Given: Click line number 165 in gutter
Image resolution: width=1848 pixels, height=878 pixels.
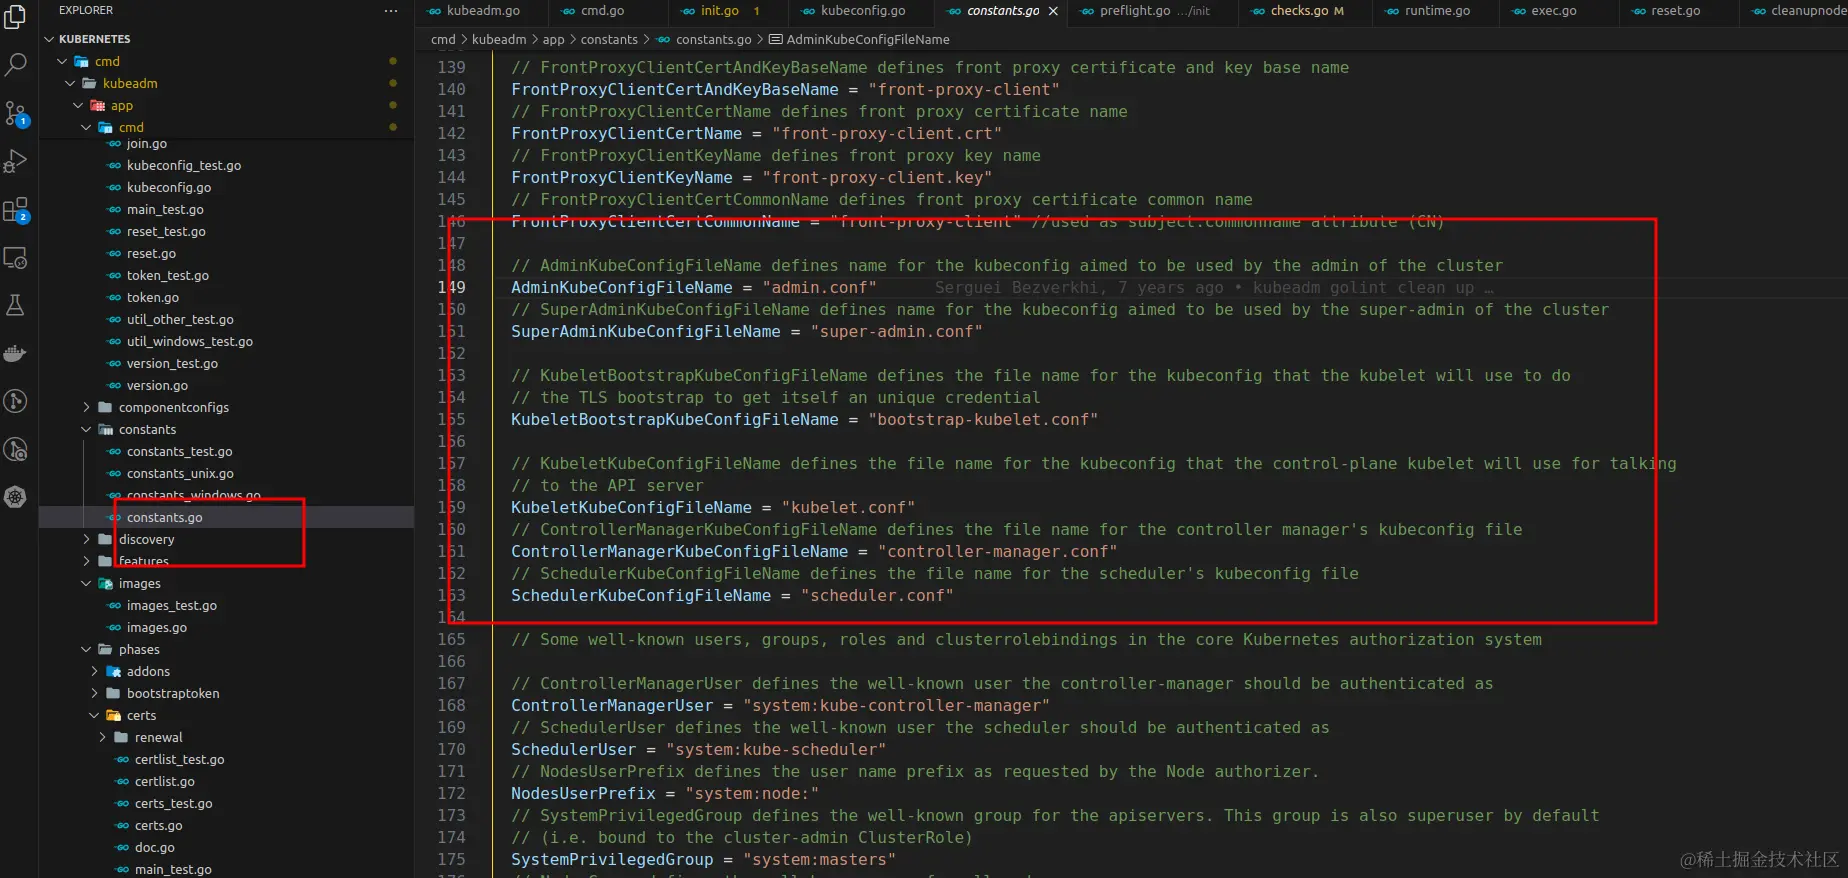Looking at the screenshot, I should point(451,639).
